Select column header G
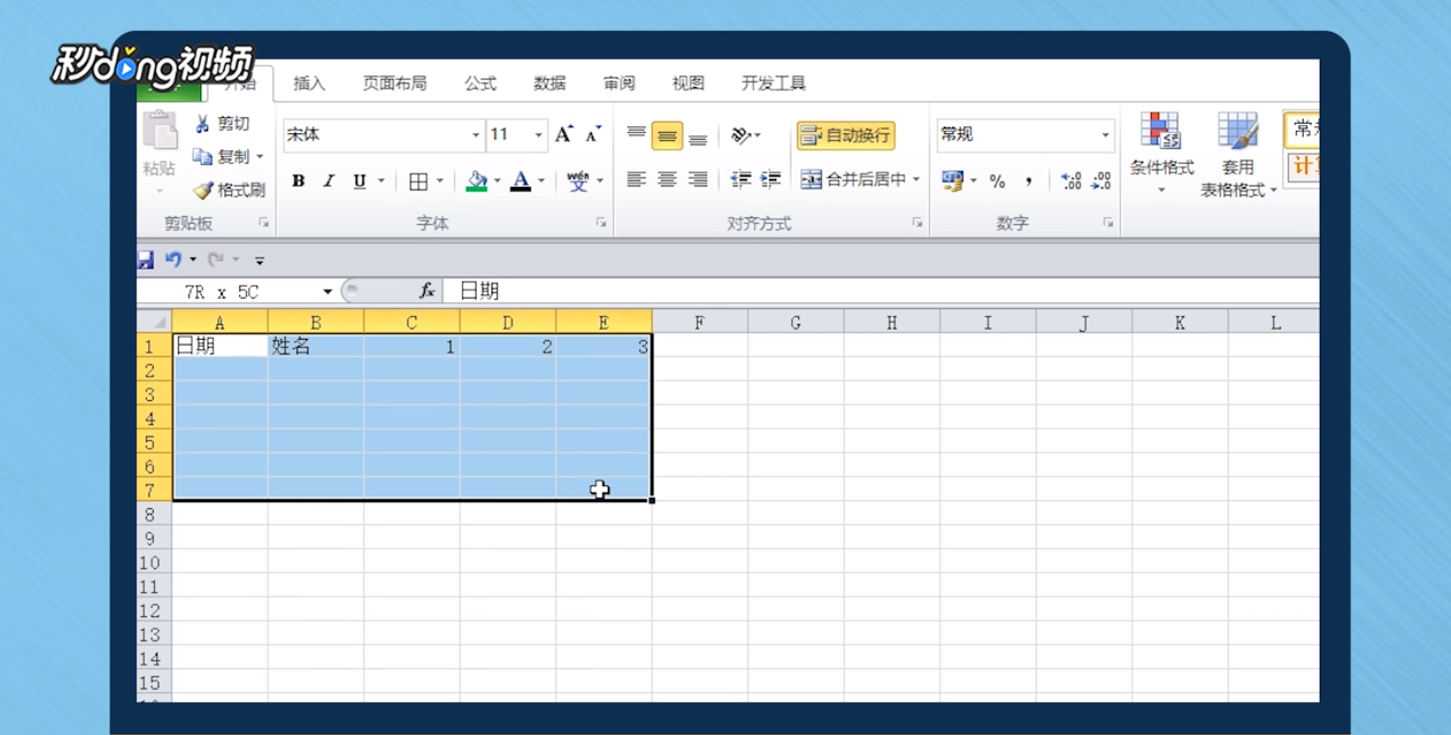Screen dimensions: 1451x735 click(x=796, y=322)
